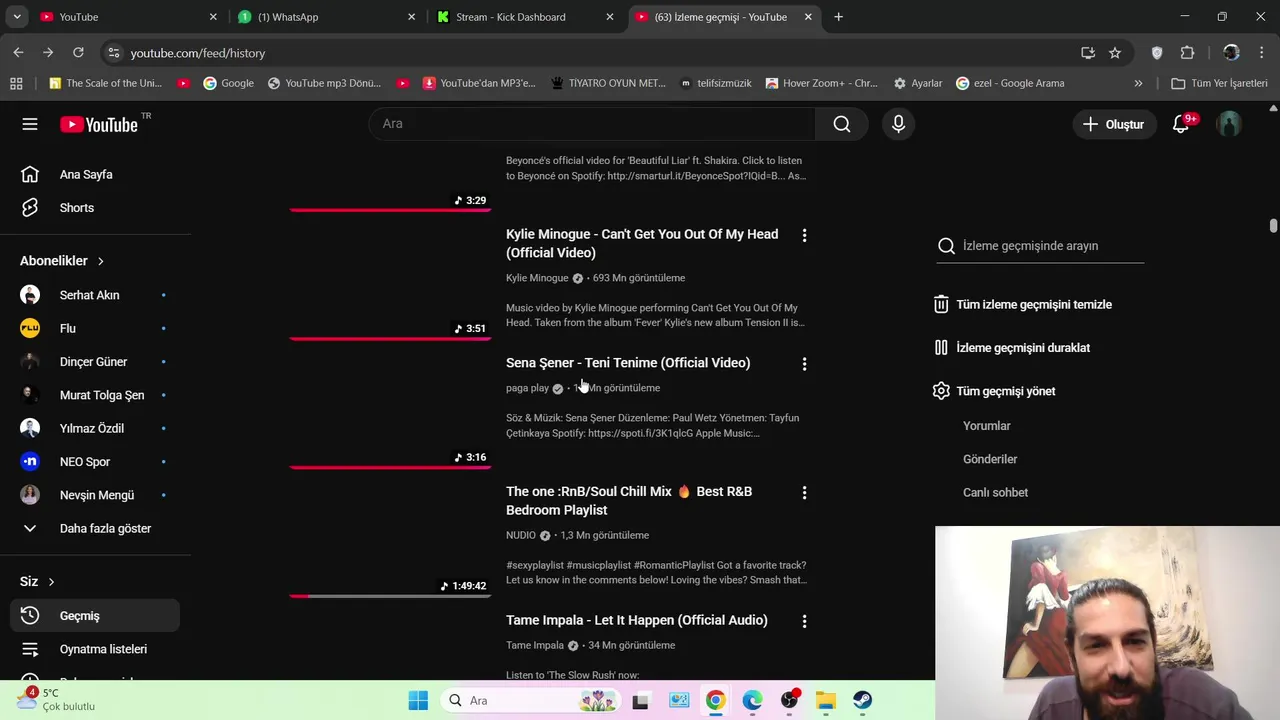Switch to the WhatsApp tab
Viewport: 1280px width, 720px height.
327,17
